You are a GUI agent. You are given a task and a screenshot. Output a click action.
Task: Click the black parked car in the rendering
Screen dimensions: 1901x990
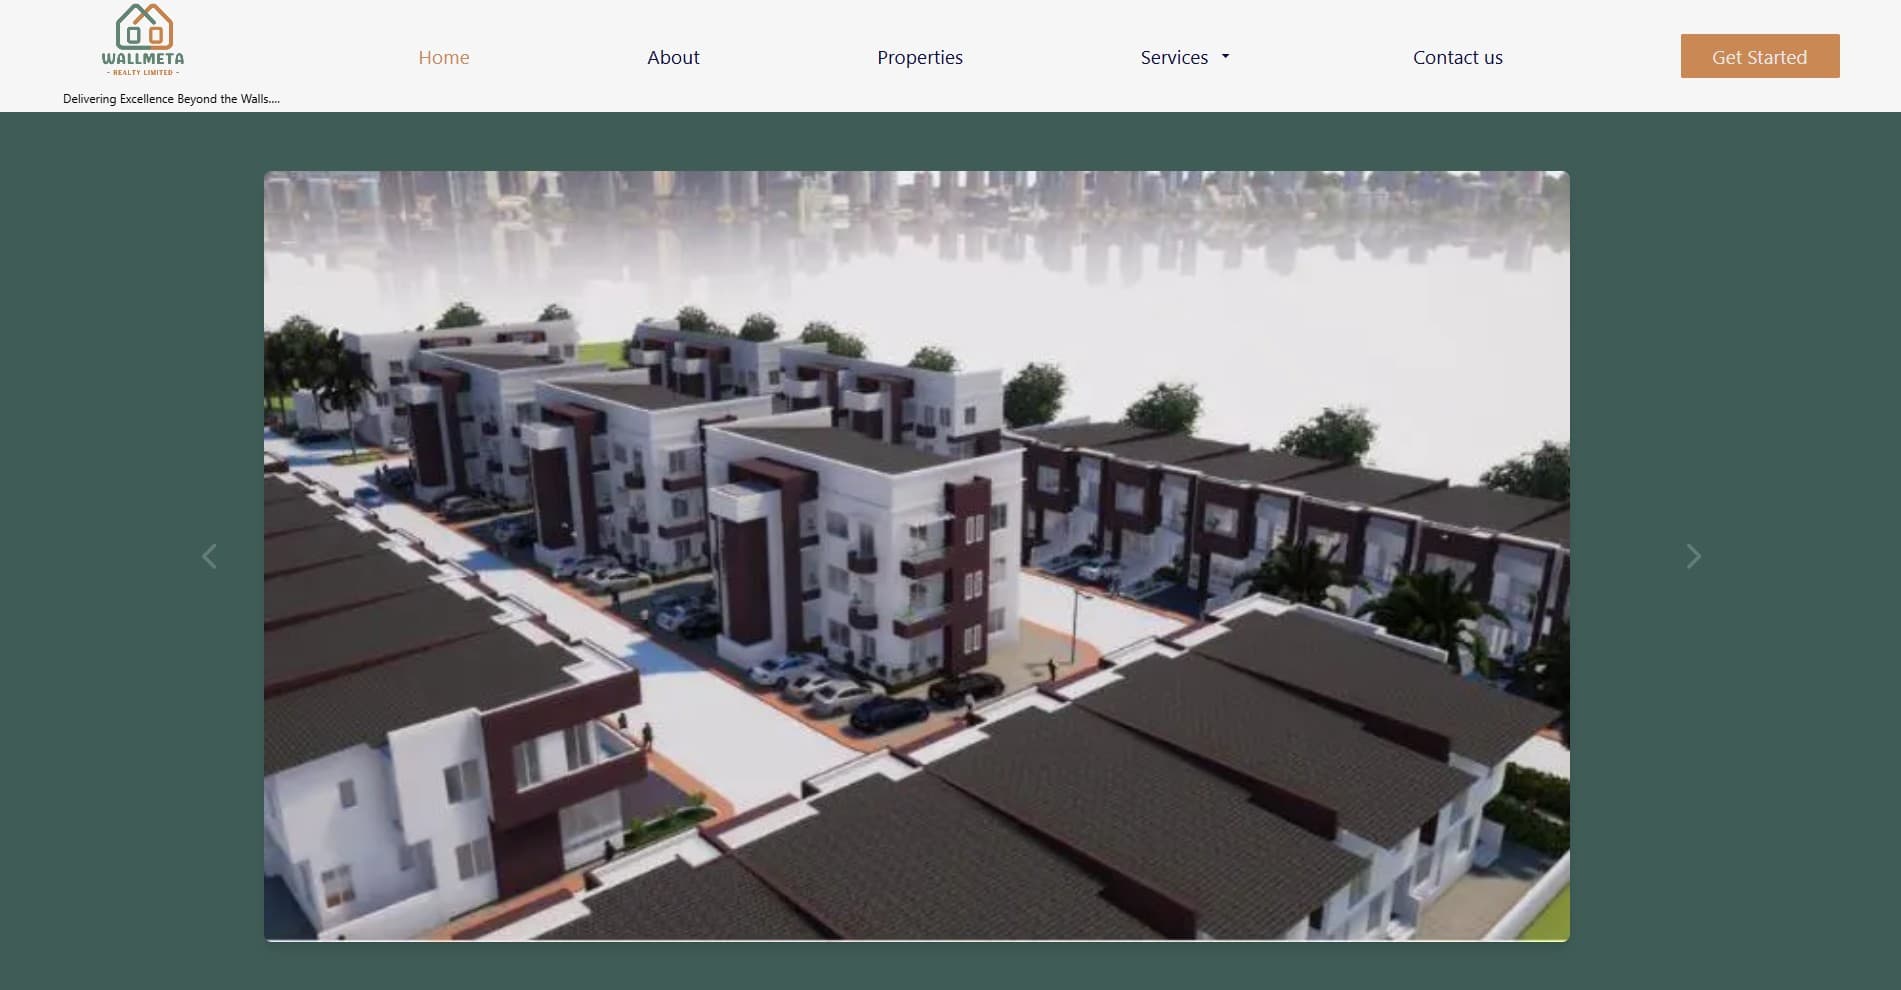tap(887, 713)
